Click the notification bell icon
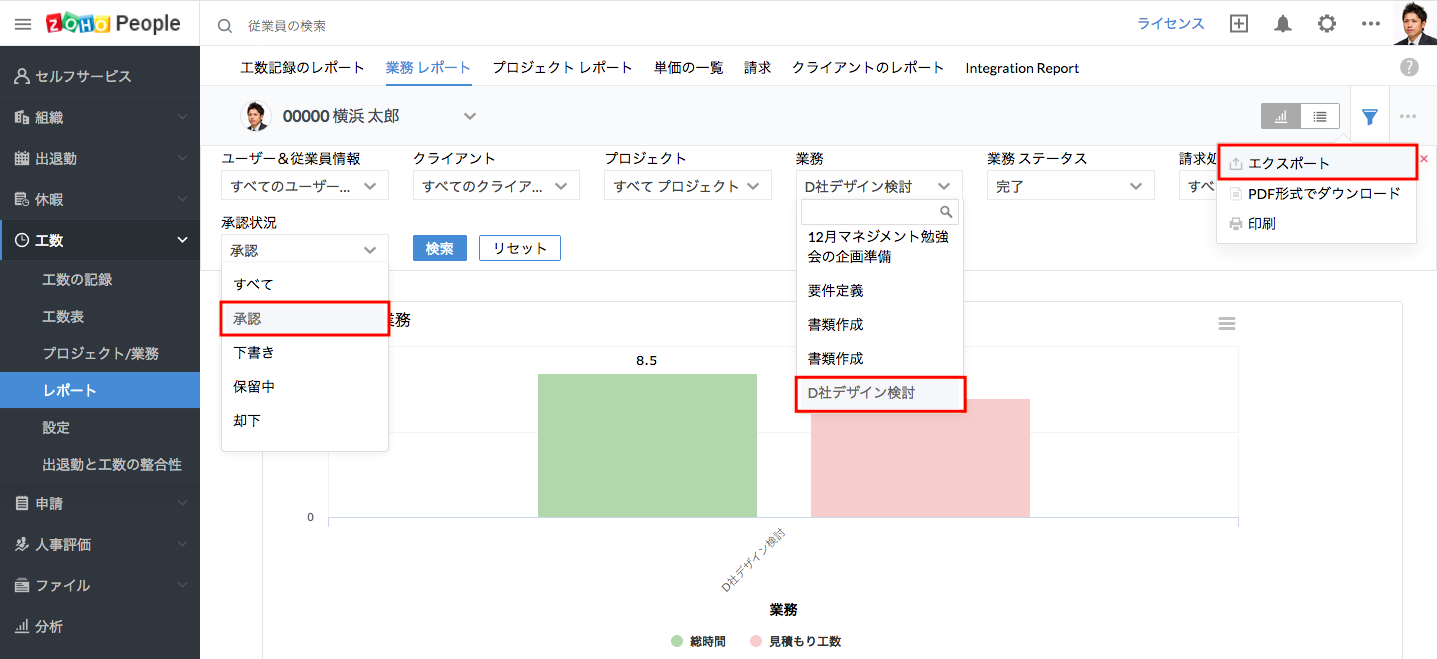Image resolution: width=1437 pixels, height=659 pixels. coord(1283,24)
